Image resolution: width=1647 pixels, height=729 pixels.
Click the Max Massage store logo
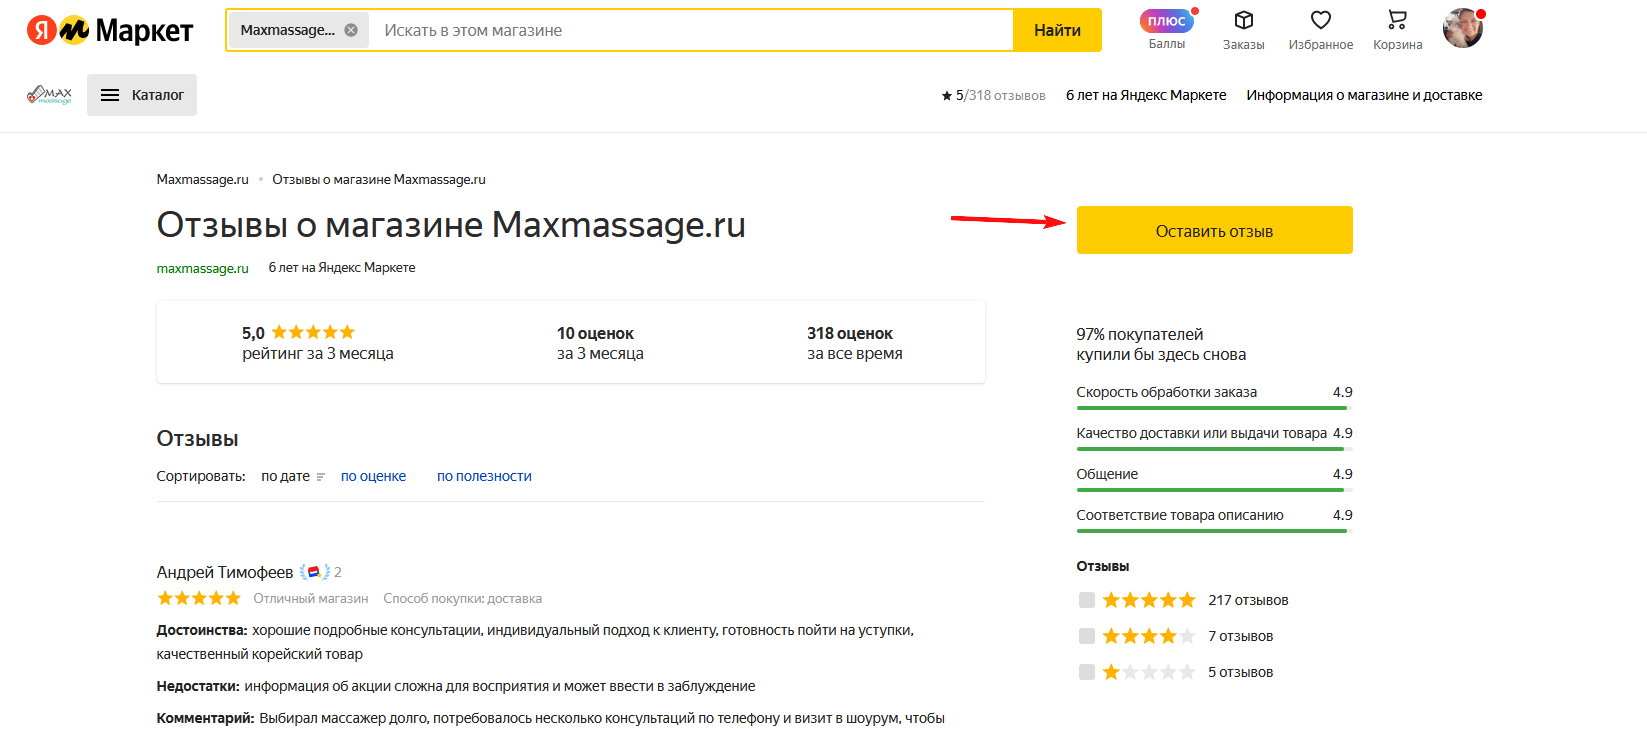[x=50, y=95]
